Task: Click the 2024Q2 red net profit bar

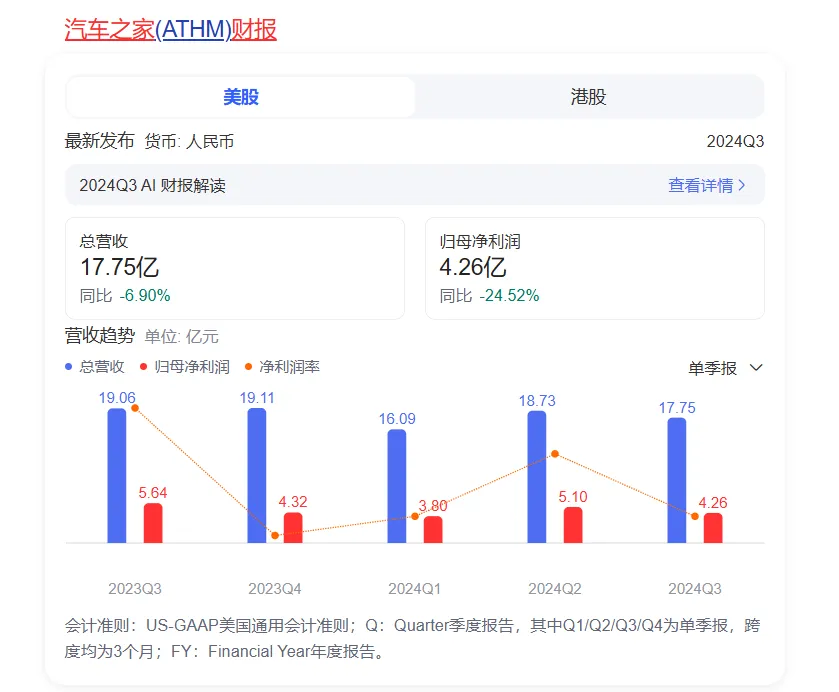Action: 573,525
